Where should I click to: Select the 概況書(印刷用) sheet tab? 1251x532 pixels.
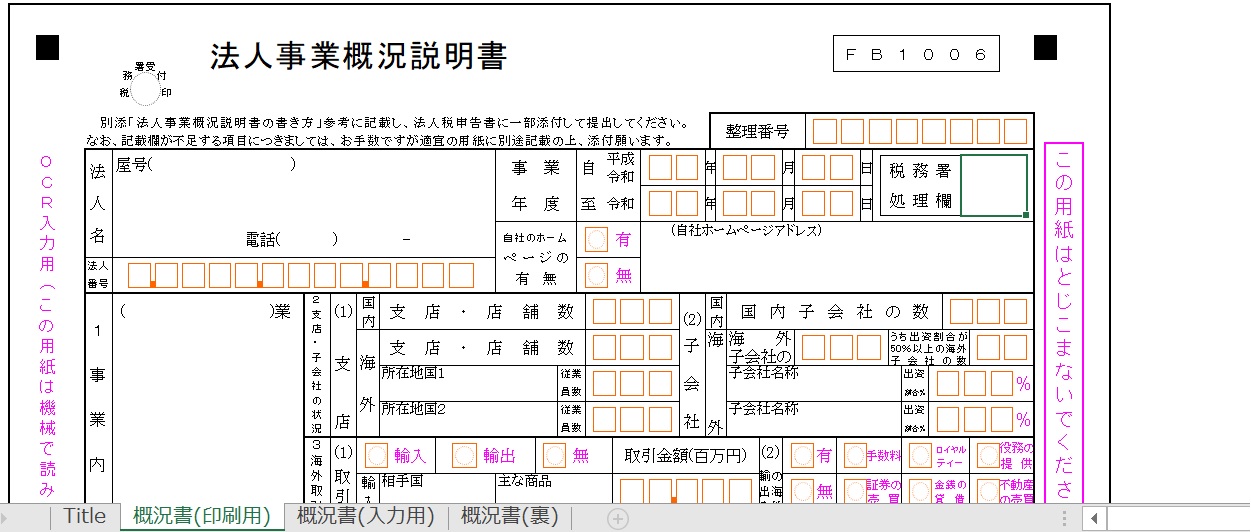coord(202,516)
